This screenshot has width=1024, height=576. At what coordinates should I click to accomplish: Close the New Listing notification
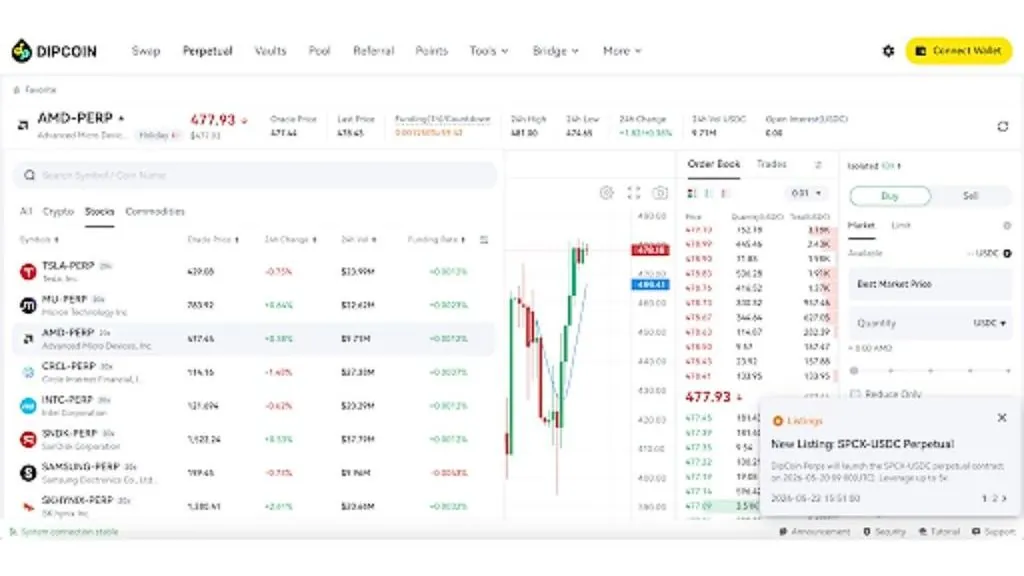tap(1002, 418)
